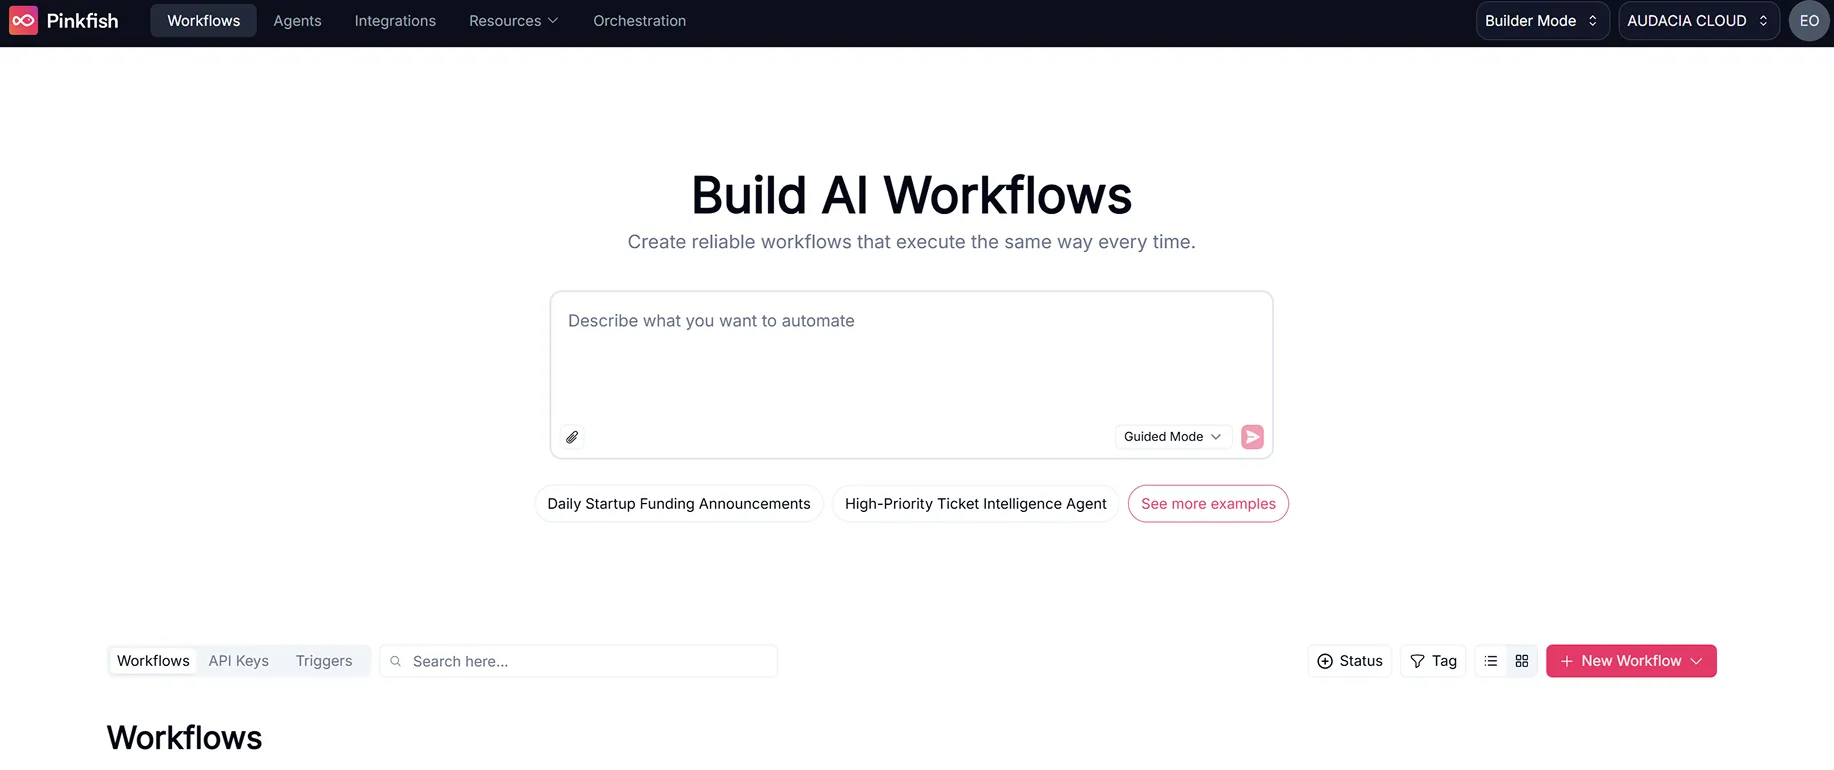Click See more examples button
The width and height of the screenshot is (1834, 770).
pos(1207,504)
